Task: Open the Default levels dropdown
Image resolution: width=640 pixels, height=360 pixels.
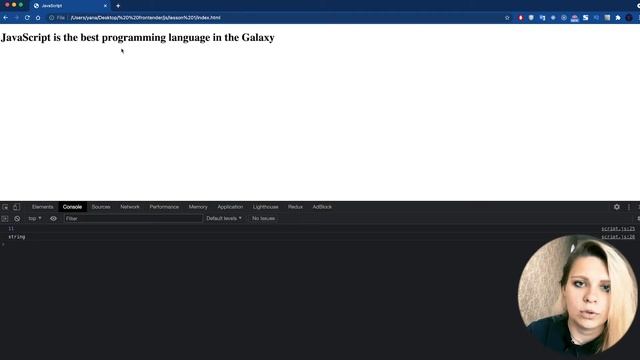Action: tap(224, 218)
